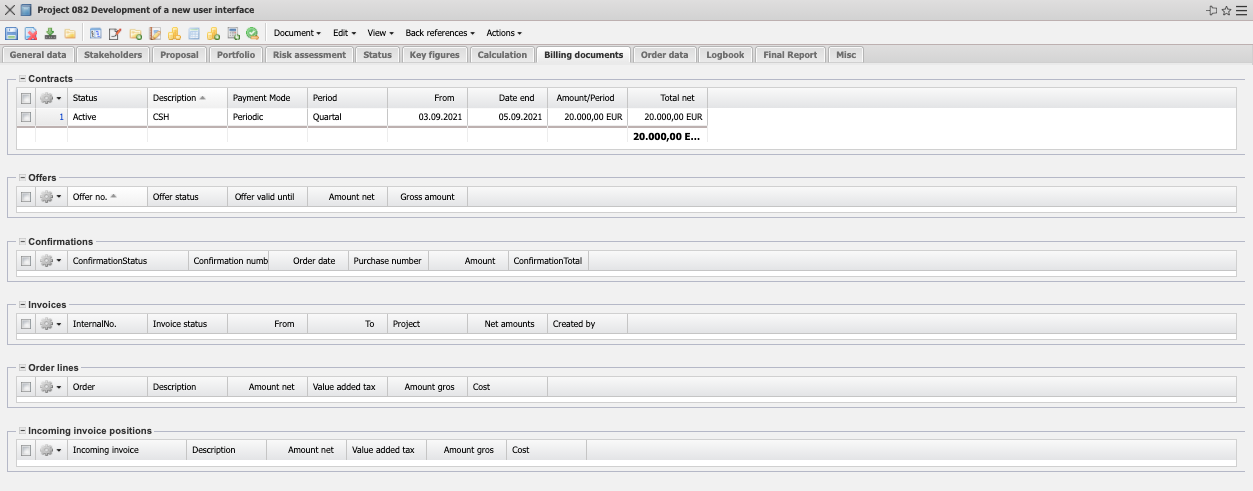Image resolution: width=1253 pixels, height=491 pixels.
Task: Toggle select-all checkbox in Invoices table header
Action: [26, 324]
